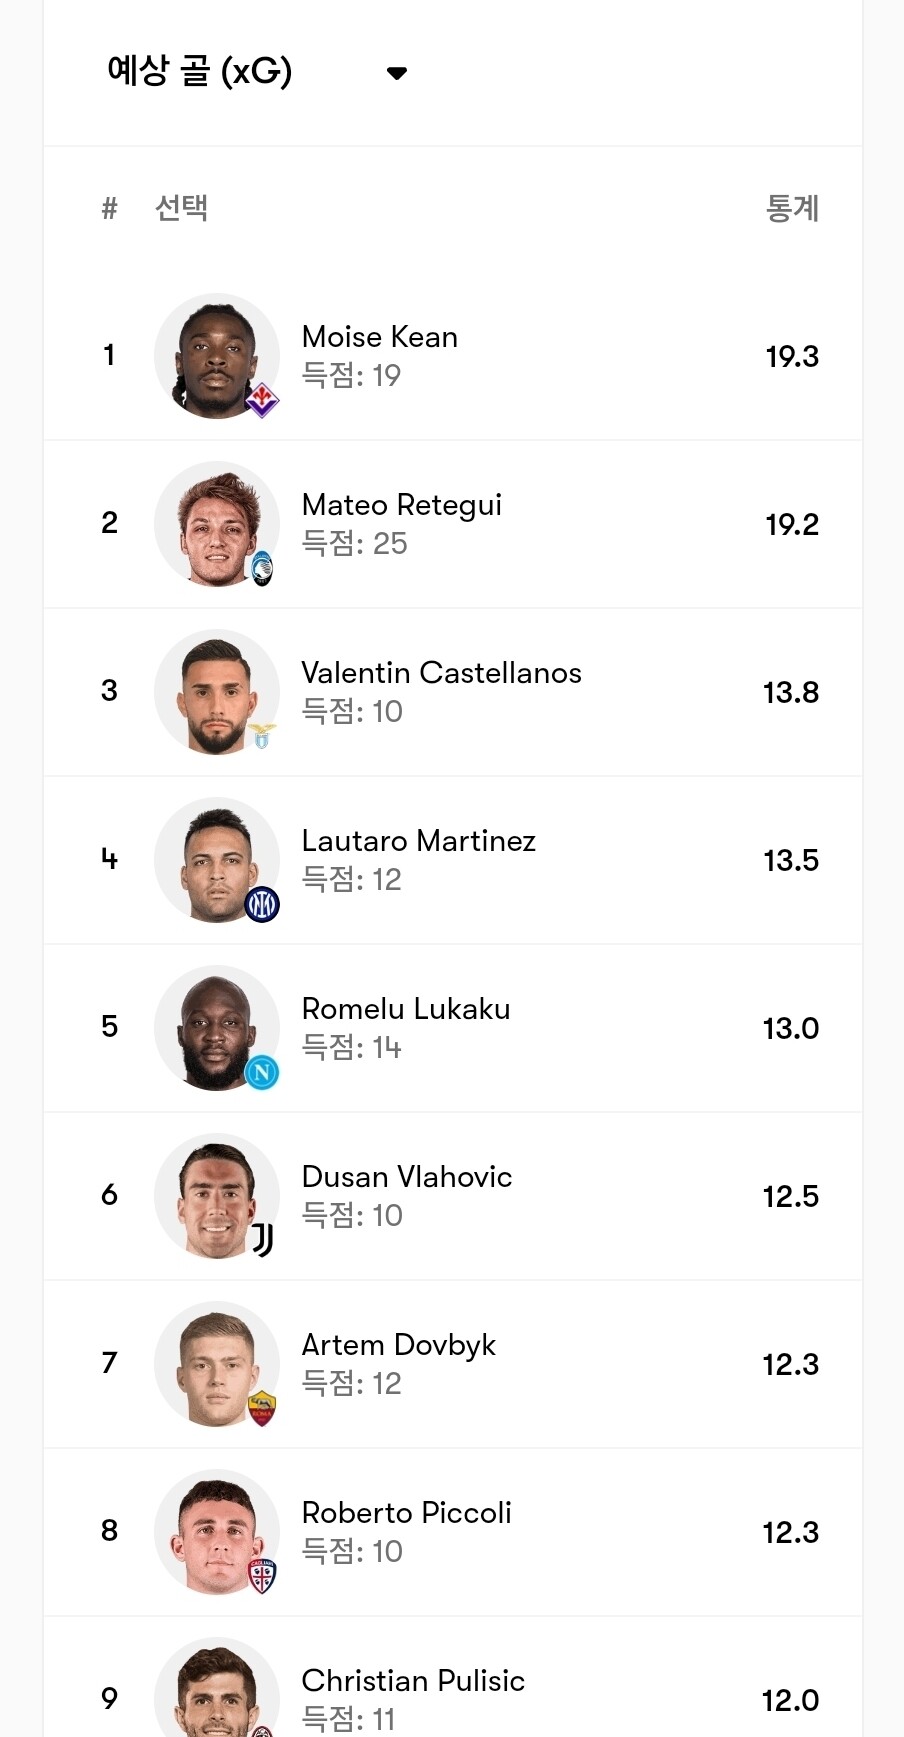
Task: Click the Juventus badge on Dusan Vlahovic
Action: point(262,1240)
